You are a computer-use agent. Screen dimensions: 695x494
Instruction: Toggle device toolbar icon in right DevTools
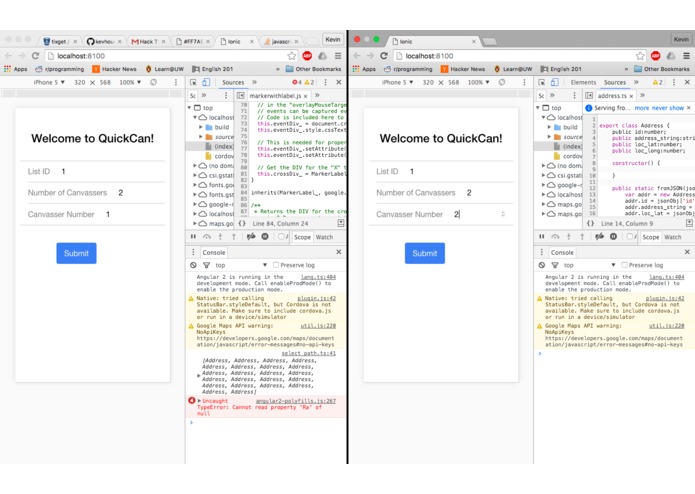point(554,82)
